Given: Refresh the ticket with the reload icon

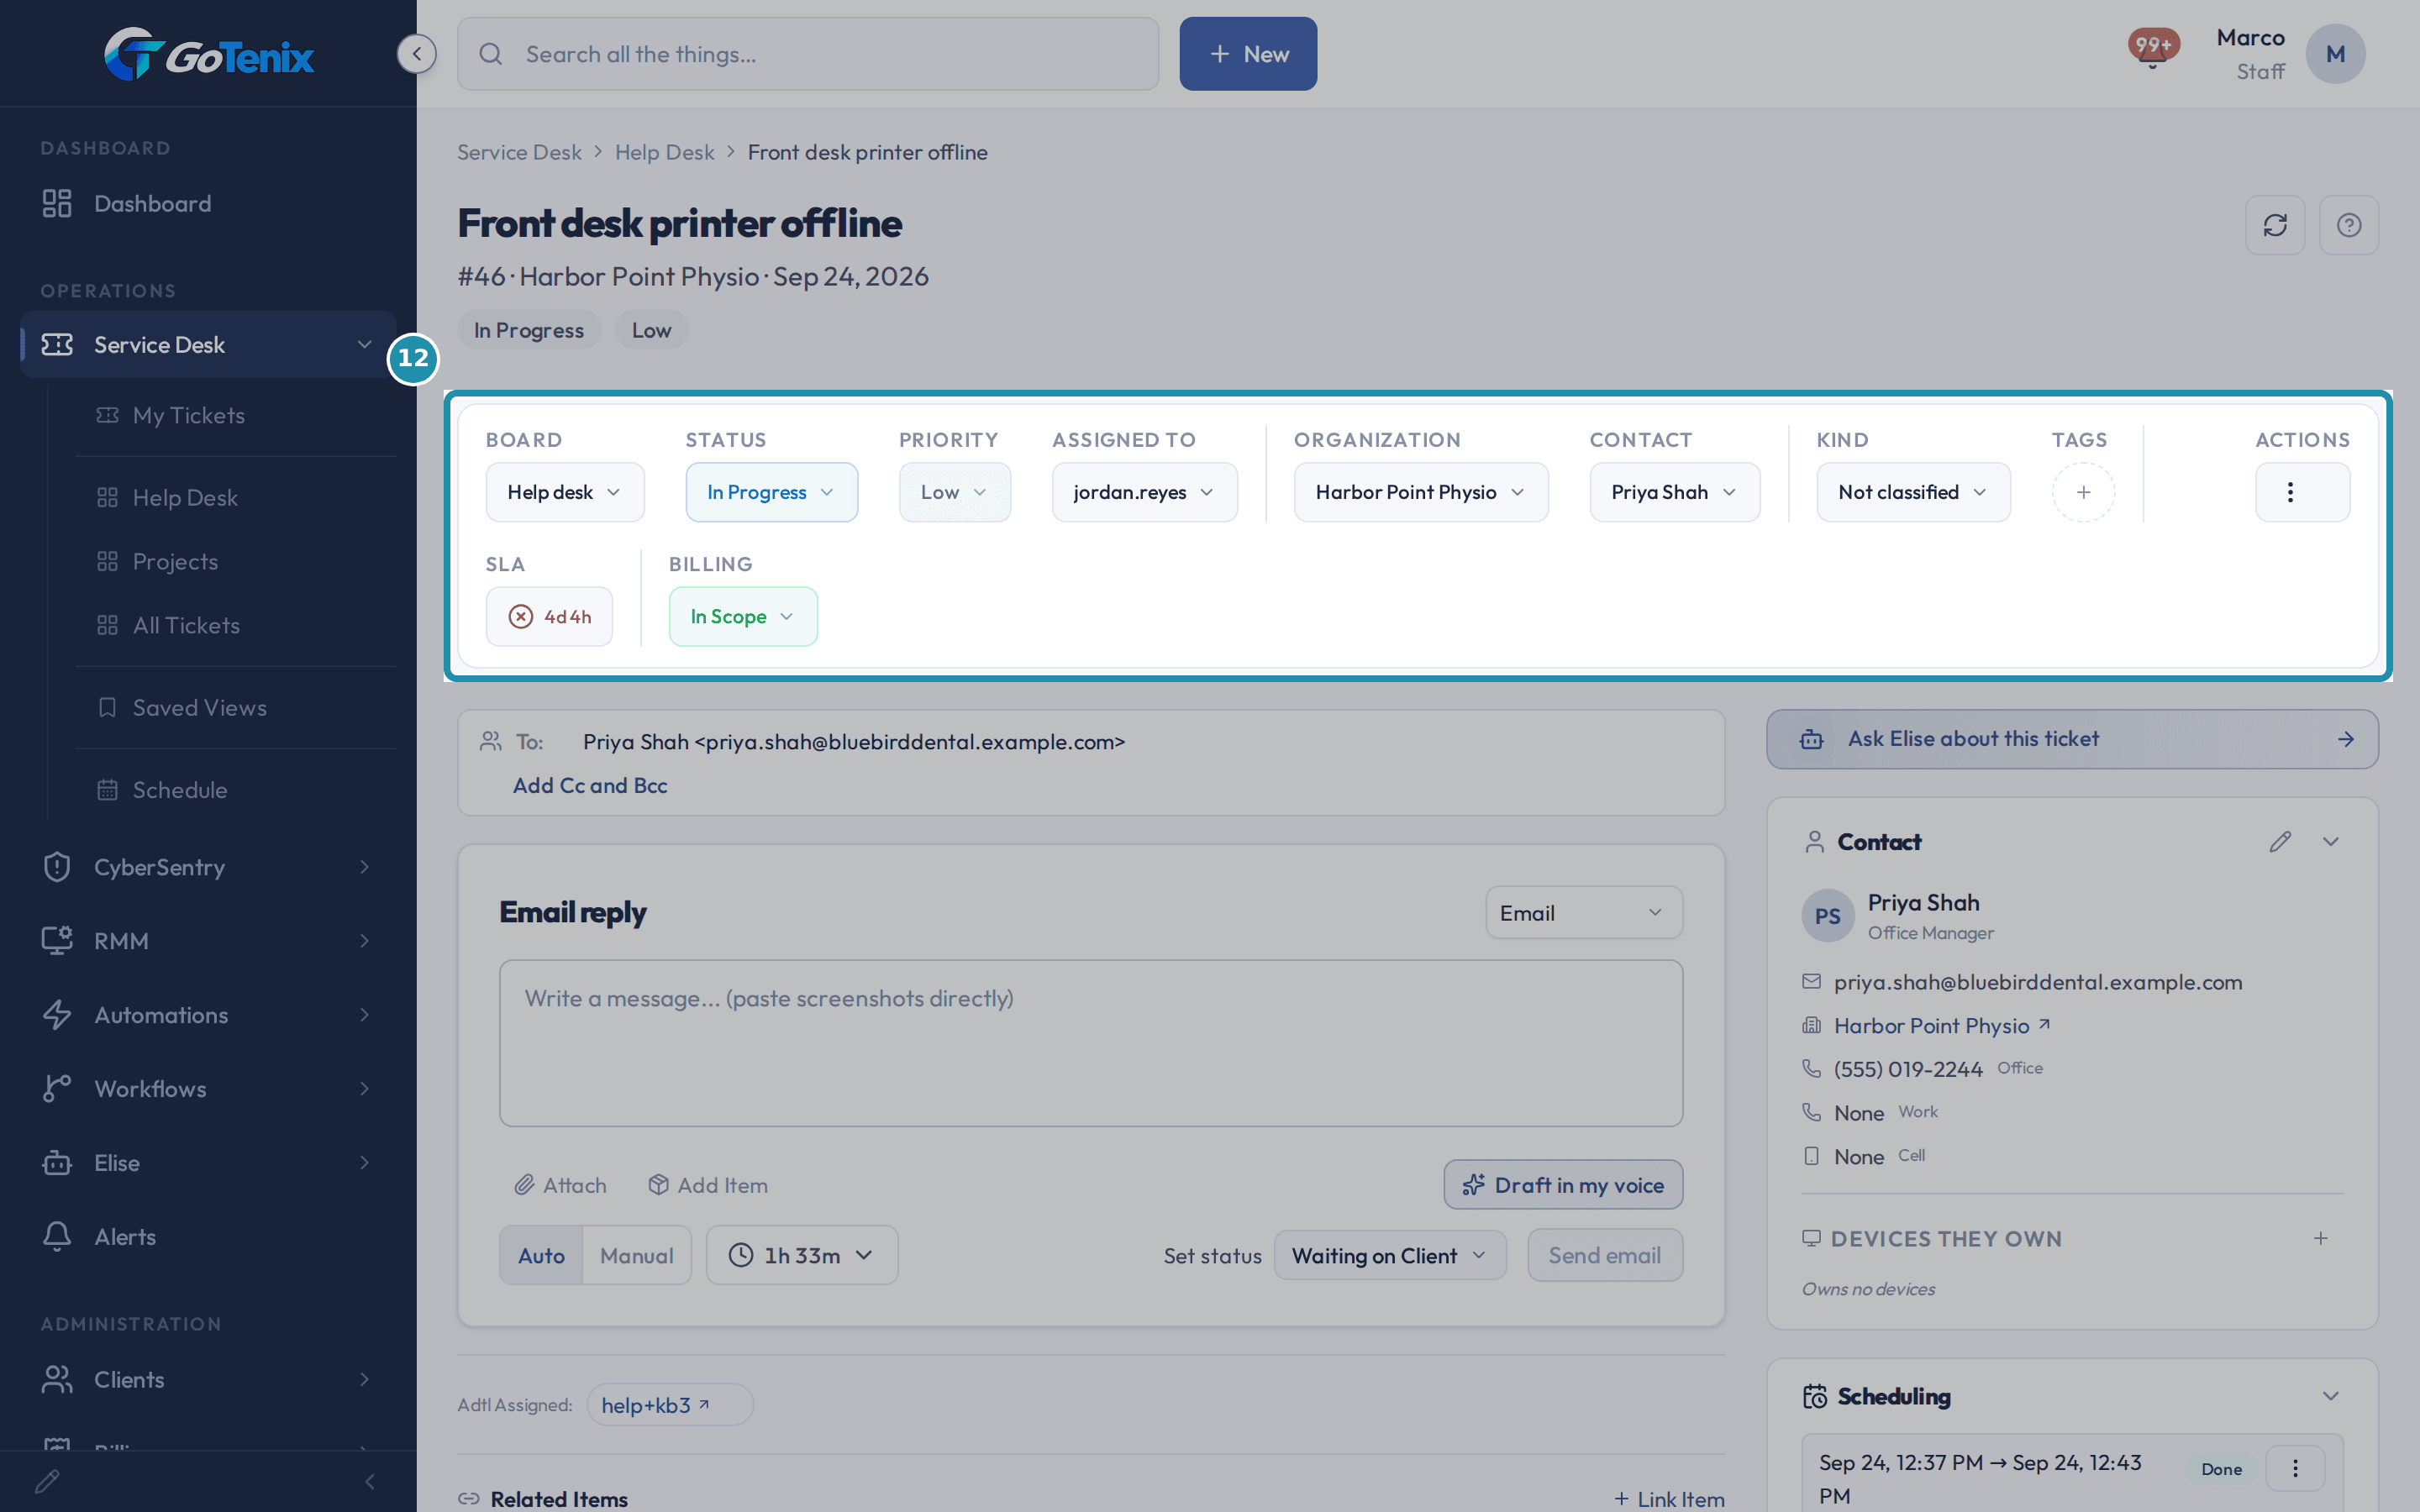Looking at the screenshot, I should (2275, 225).
